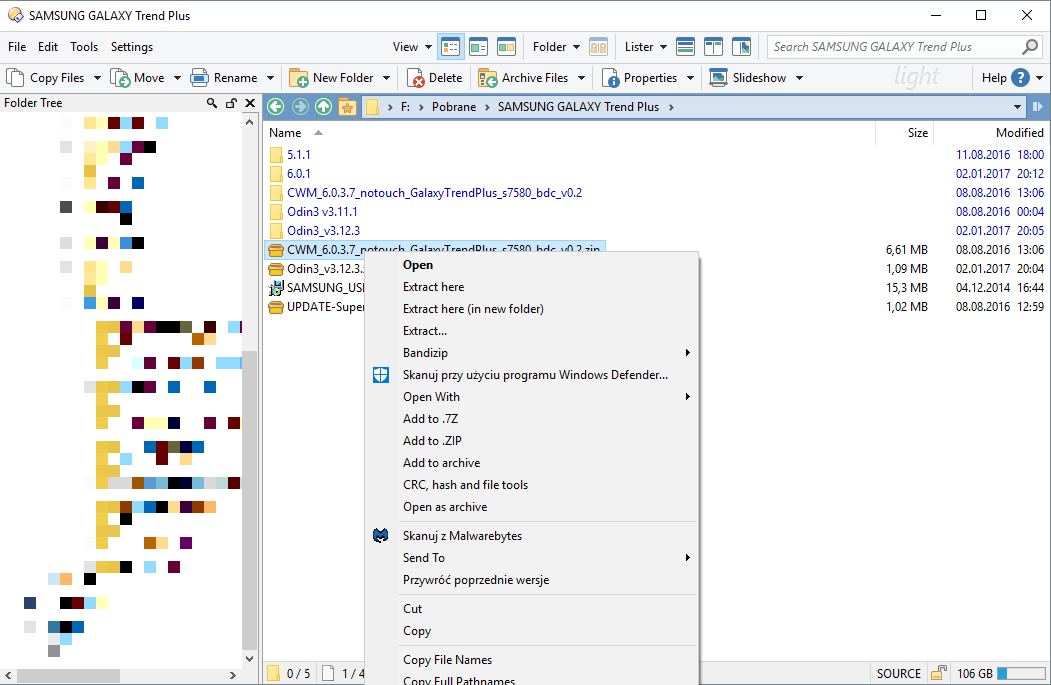Open the Rename dropdown arrow
This screenshot has width=1051, height=685.
270,78
